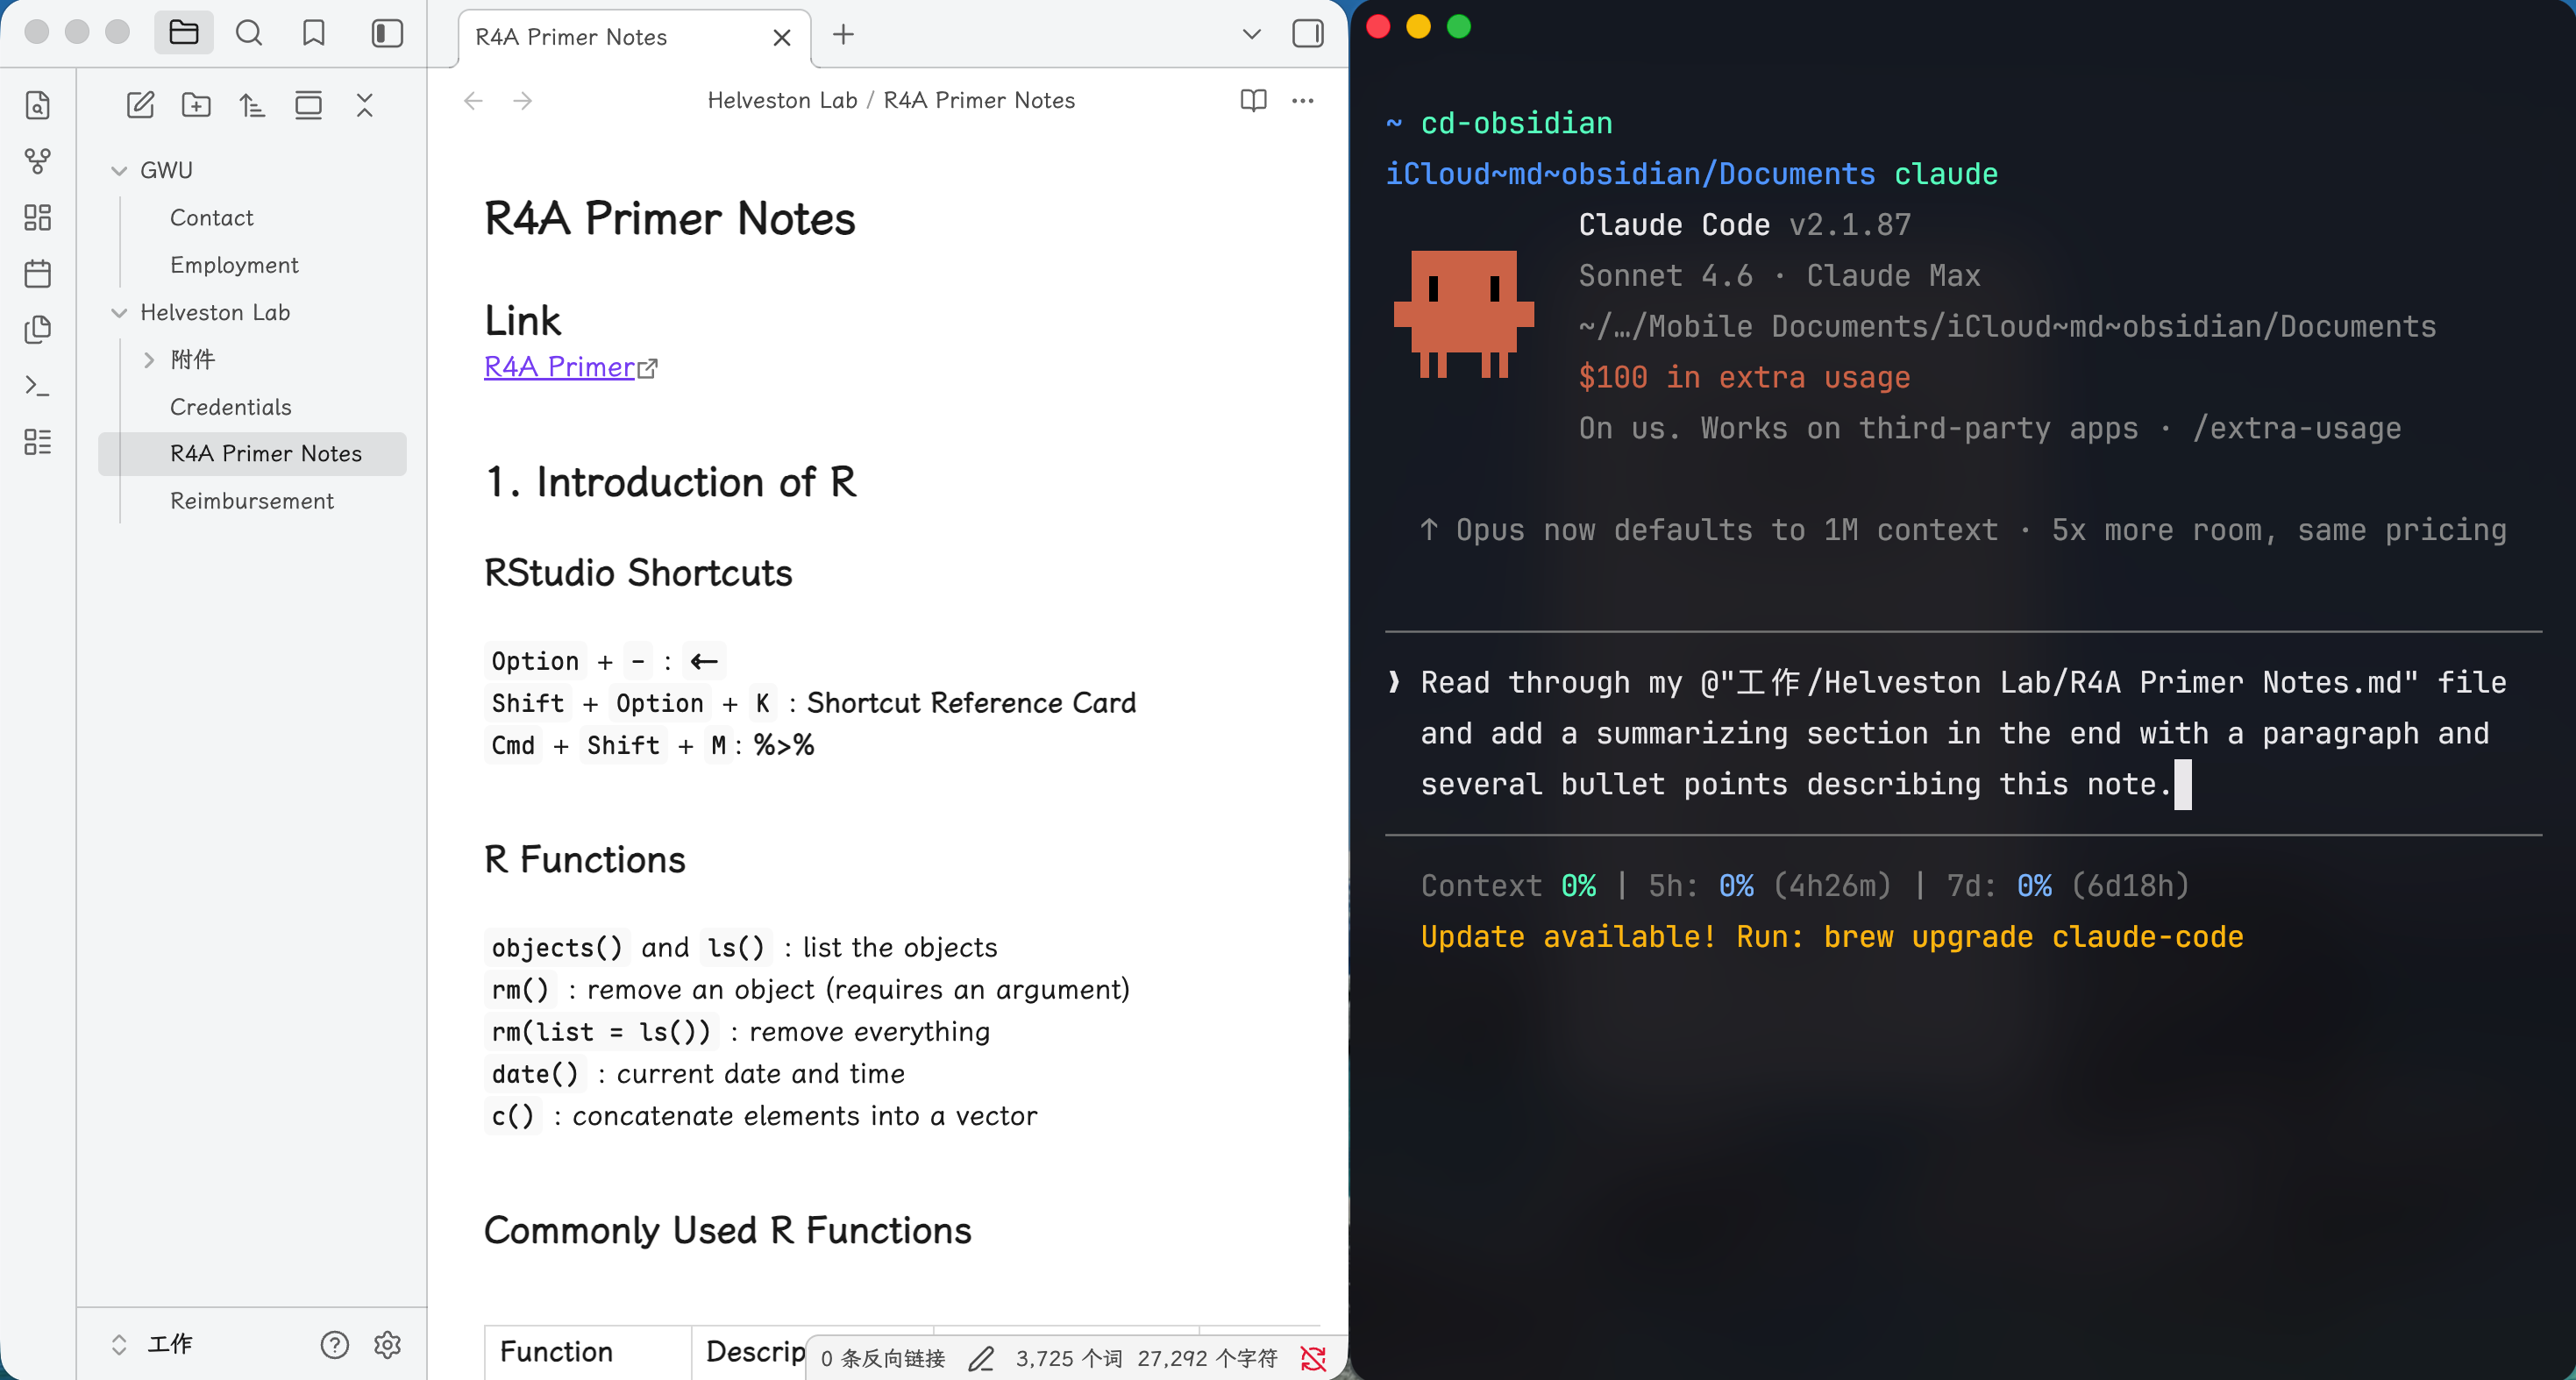Open the bookmarks pane

click(314, 34)
